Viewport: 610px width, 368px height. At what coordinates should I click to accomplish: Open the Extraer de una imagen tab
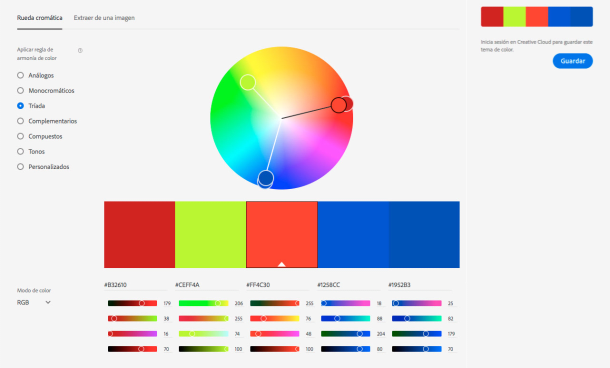pos(104,18)
